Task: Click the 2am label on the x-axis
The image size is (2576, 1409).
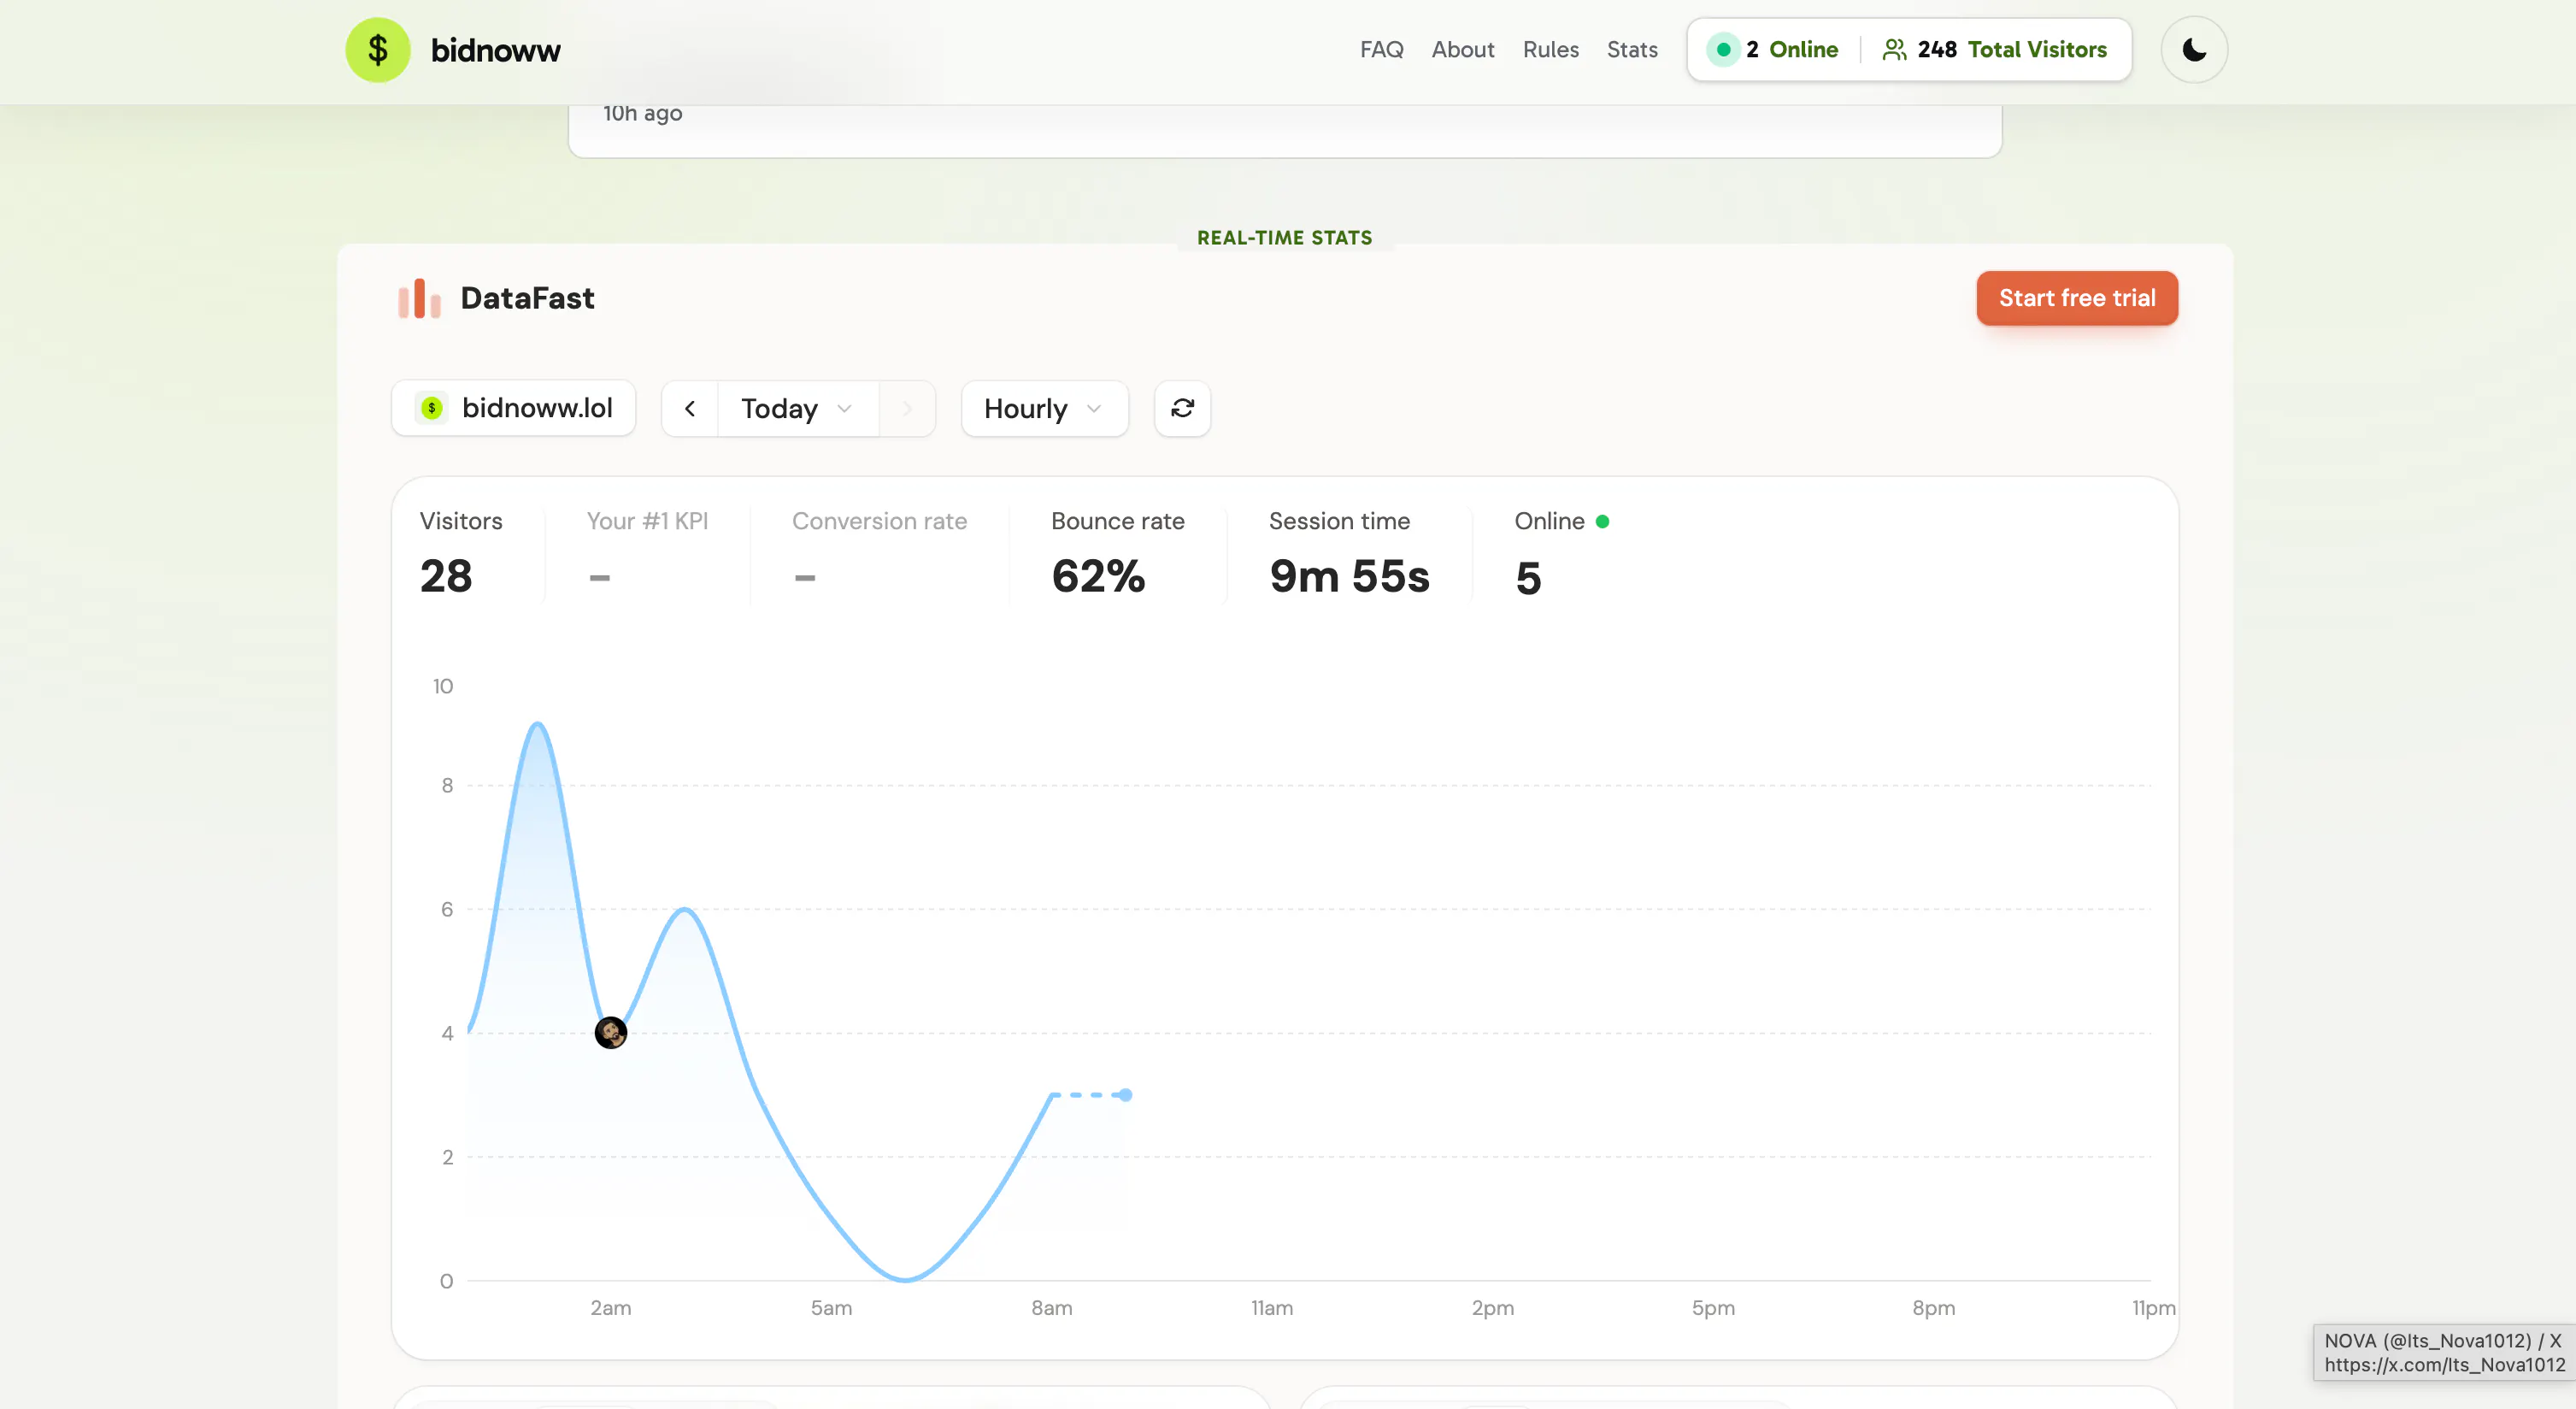Action: [x=610, y=1308]
